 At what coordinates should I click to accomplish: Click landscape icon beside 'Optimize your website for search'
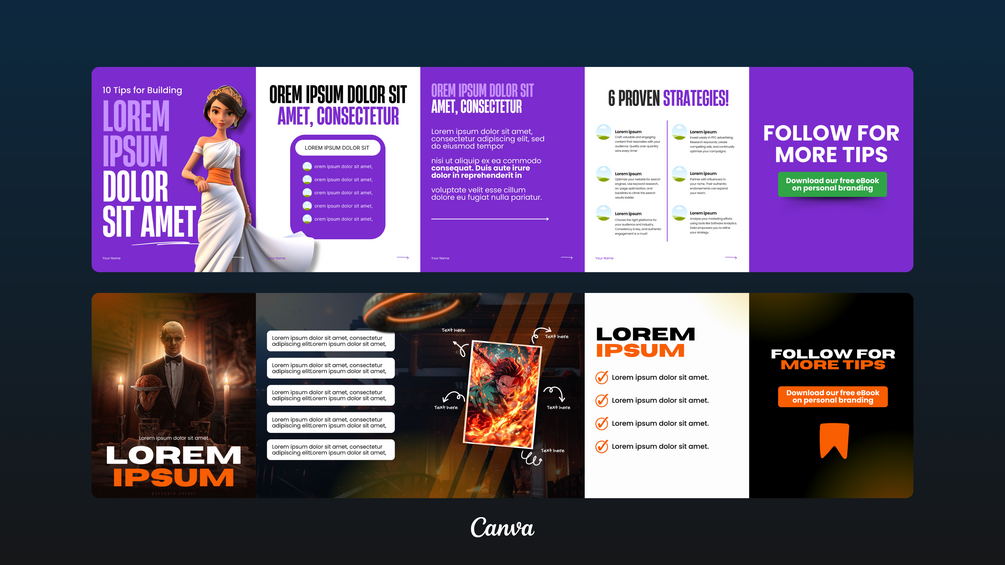pyautogui.click(x=603, y=174)
